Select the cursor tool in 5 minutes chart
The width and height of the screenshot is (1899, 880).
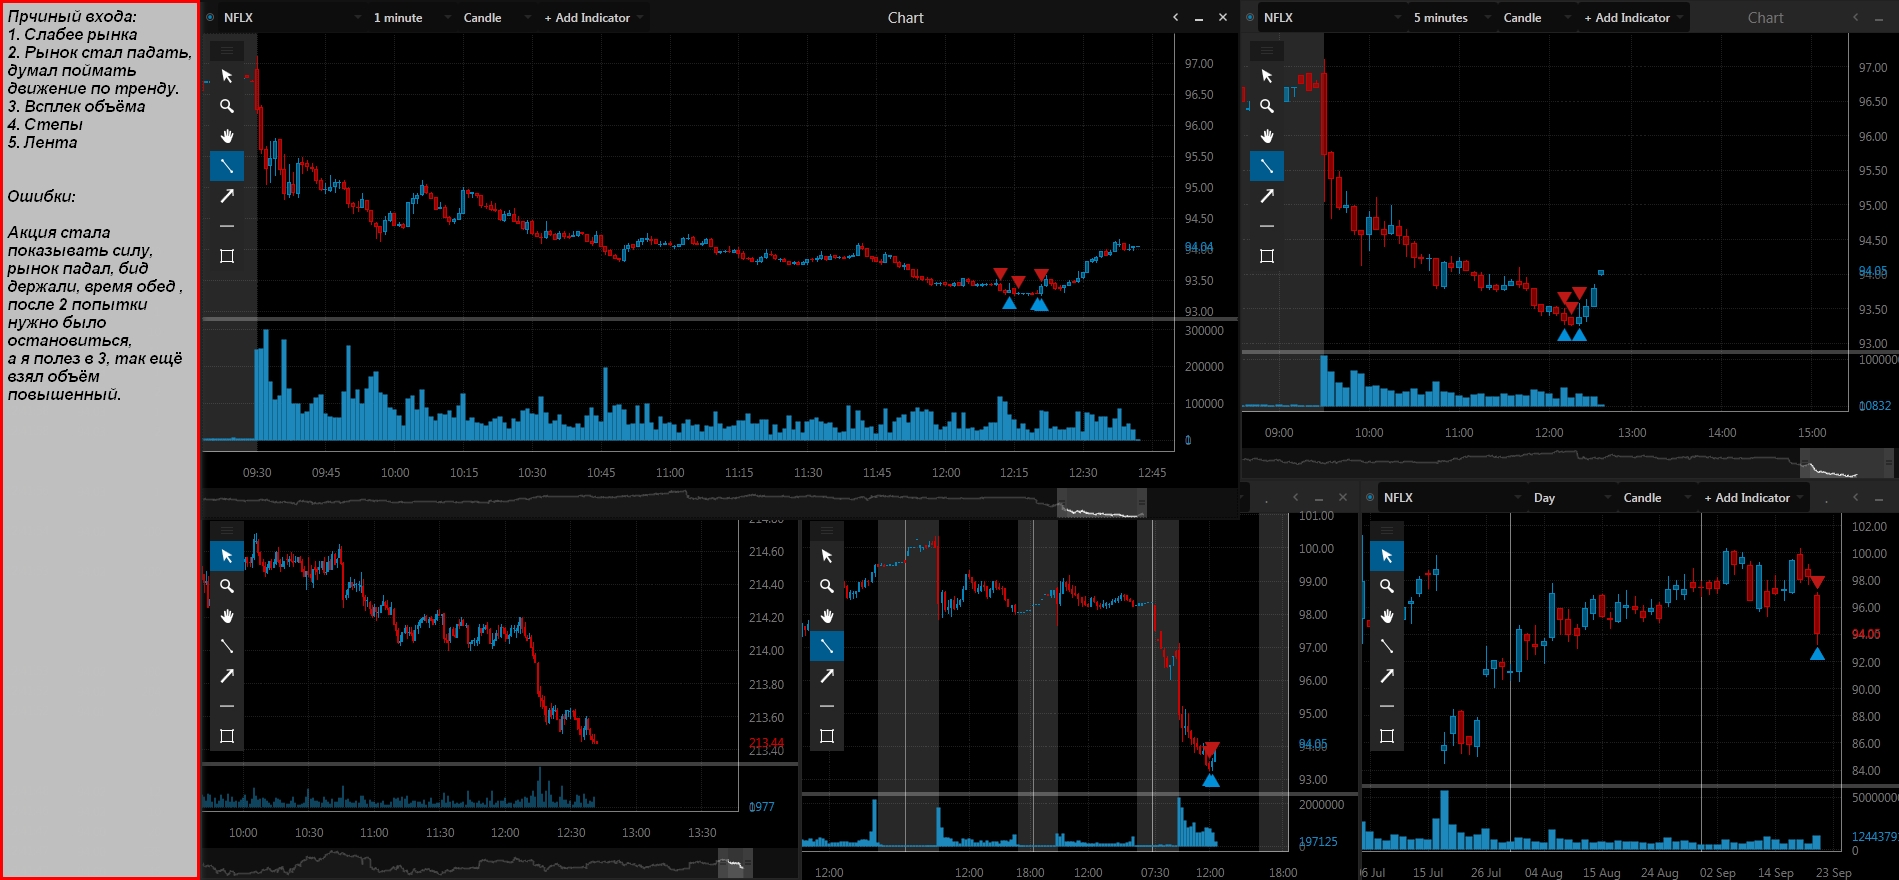pyautogui.click(x=1267, y=76)
